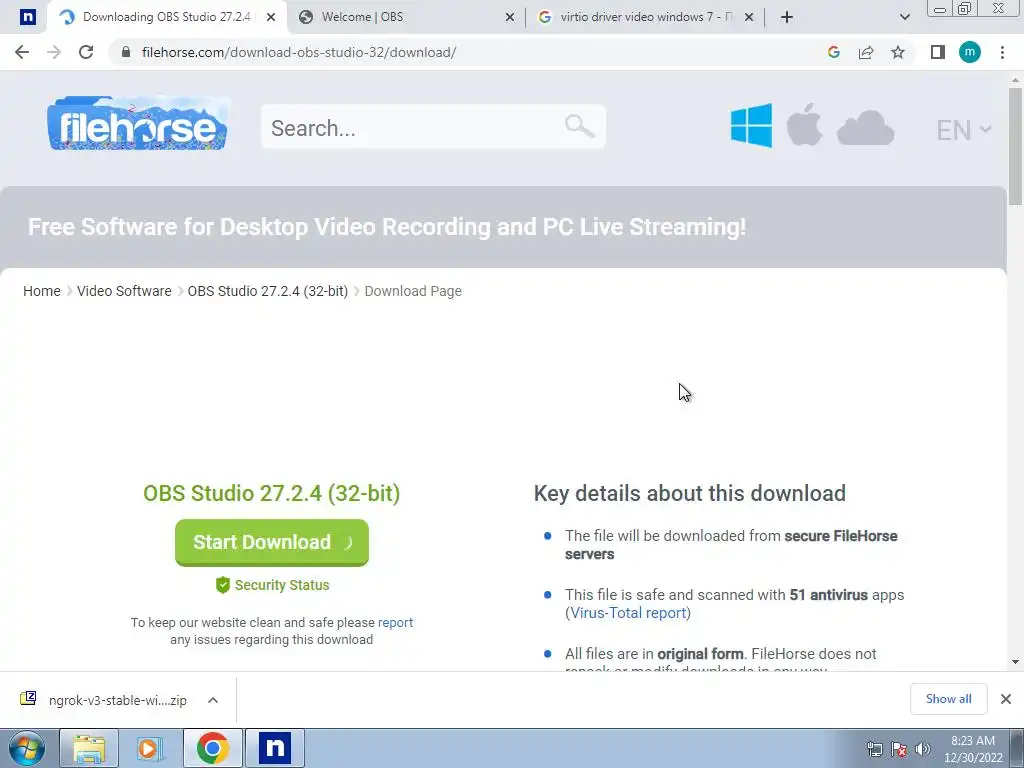The height and width of the screenshot is (768, 1024).
Task: Click the Windows Start orb
Action: [27, 748]
